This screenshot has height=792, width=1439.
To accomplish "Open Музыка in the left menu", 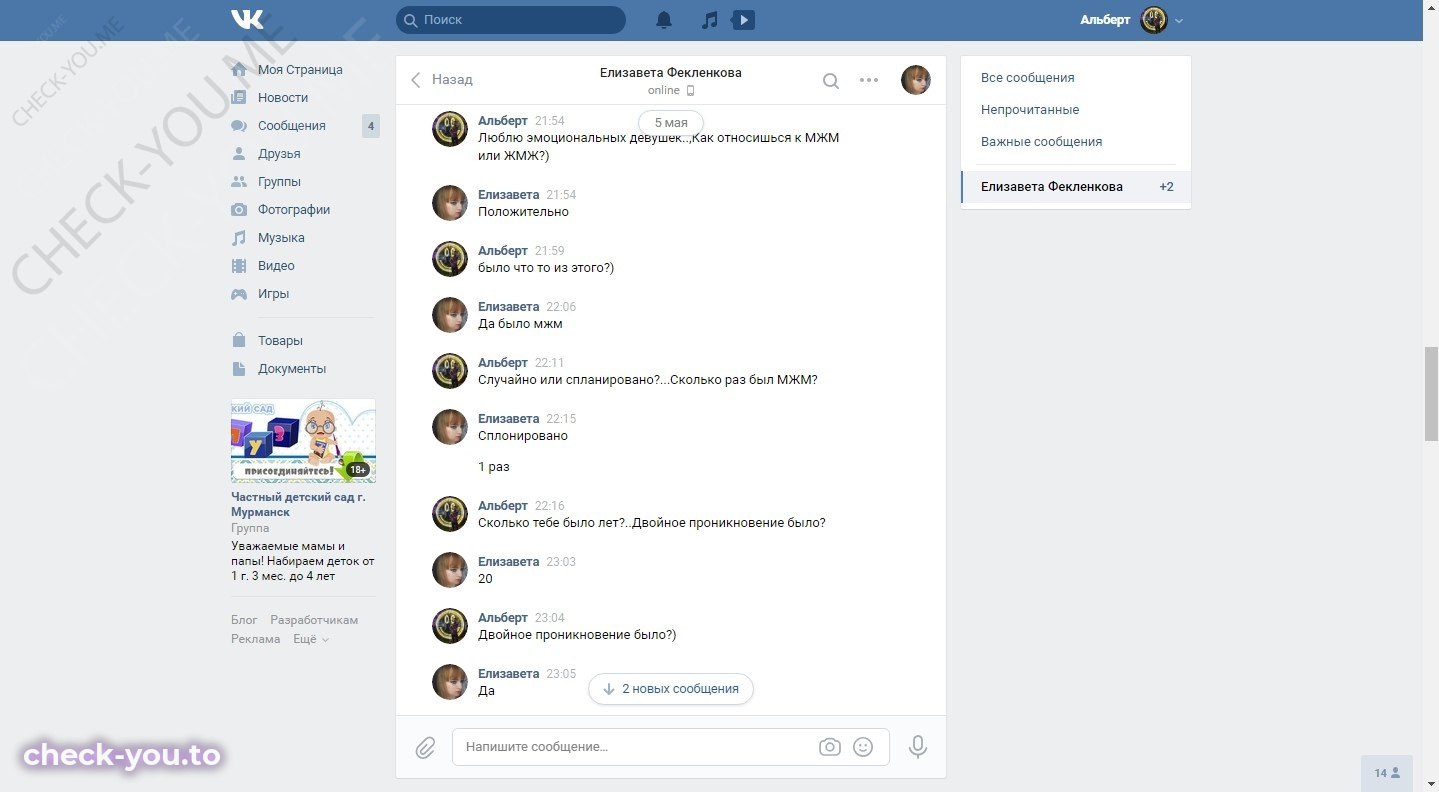I will [x=281, y=238].
